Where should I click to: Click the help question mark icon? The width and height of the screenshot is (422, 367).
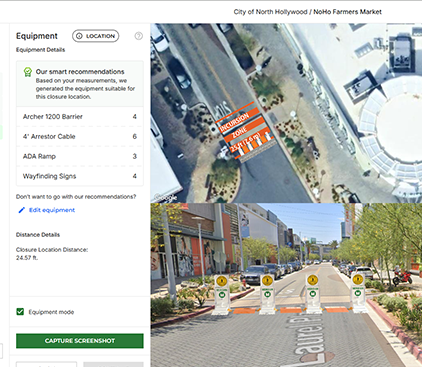pos(138,36)
